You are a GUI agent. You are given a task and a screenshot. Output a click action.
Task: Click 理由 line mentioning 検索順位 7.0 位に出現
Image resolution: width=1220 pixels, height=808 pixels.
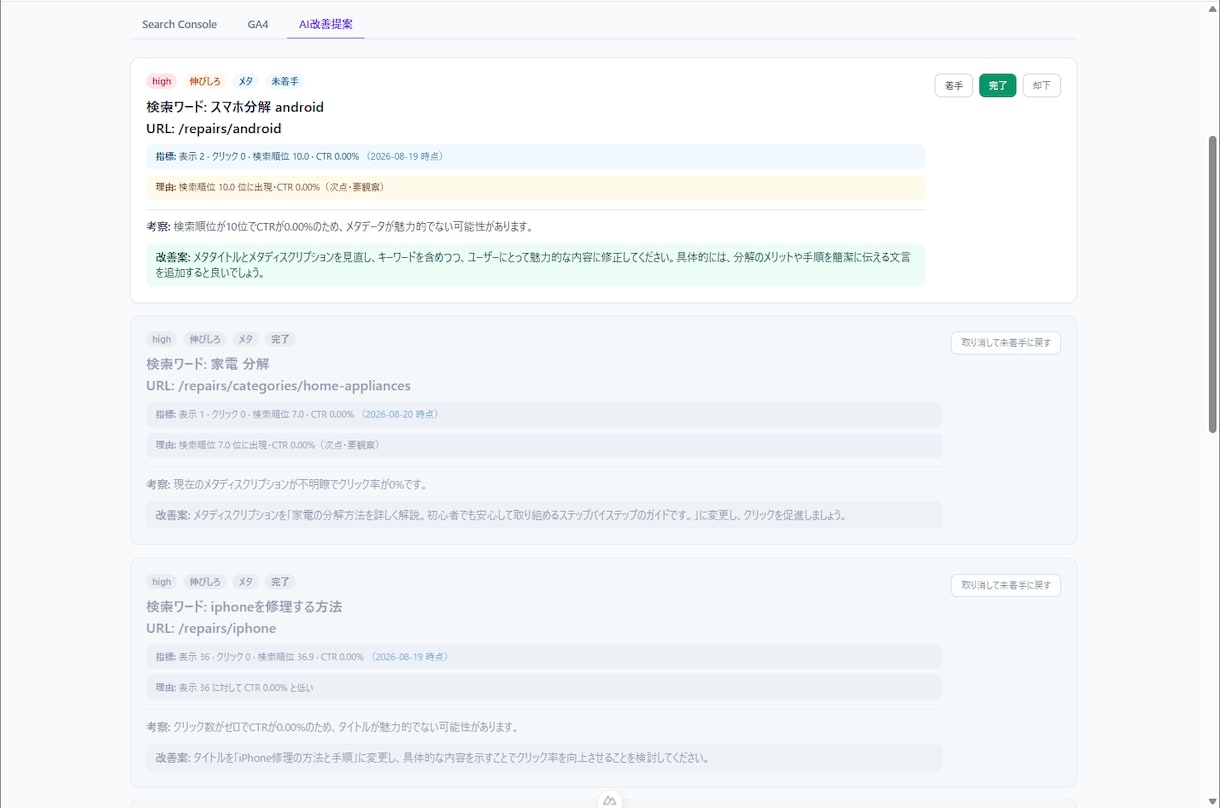(544, 445)
